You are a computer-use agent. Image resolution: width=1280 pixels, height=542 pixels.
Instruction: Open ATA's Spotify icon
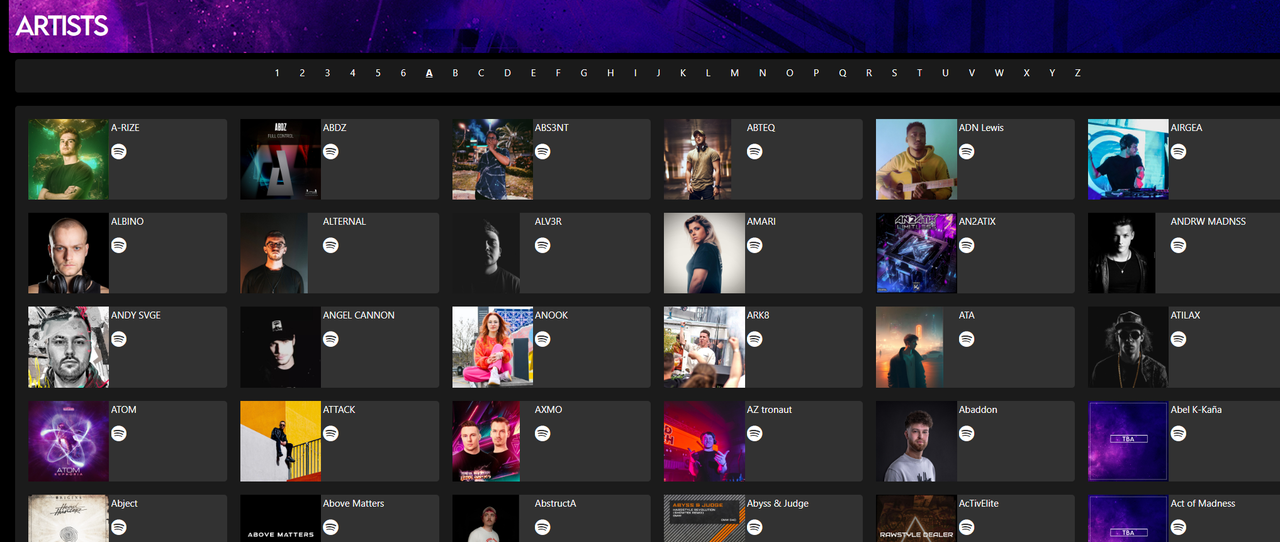pyautogui.click(x=967, y=339)
